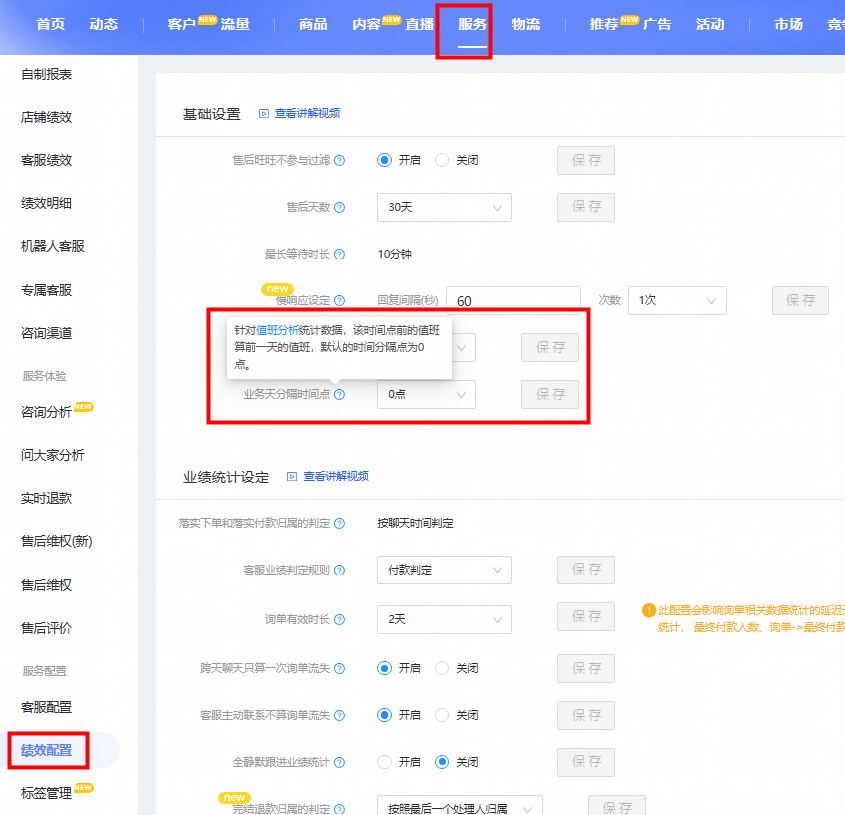Image resolution: width=845 pixels, height=815 pixels.
Task: Click help icon beside 售后旺旺不参与过滤
Action: [339, 161]
